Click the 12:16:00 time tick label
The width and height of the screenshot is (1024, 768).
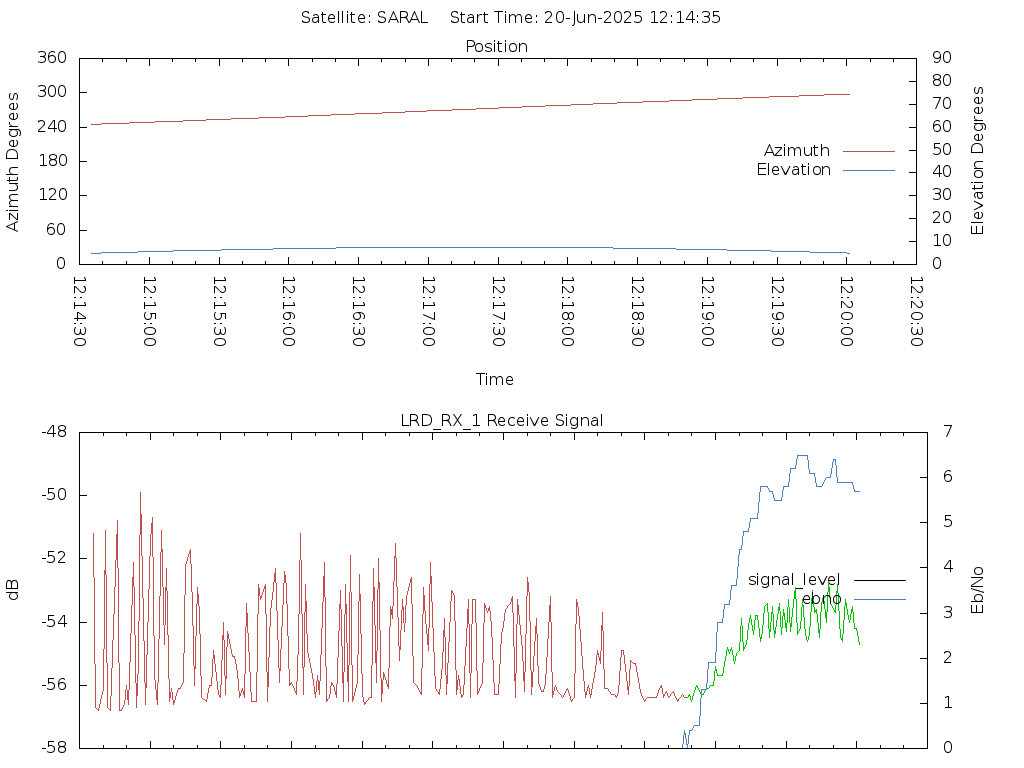point(289,312)
